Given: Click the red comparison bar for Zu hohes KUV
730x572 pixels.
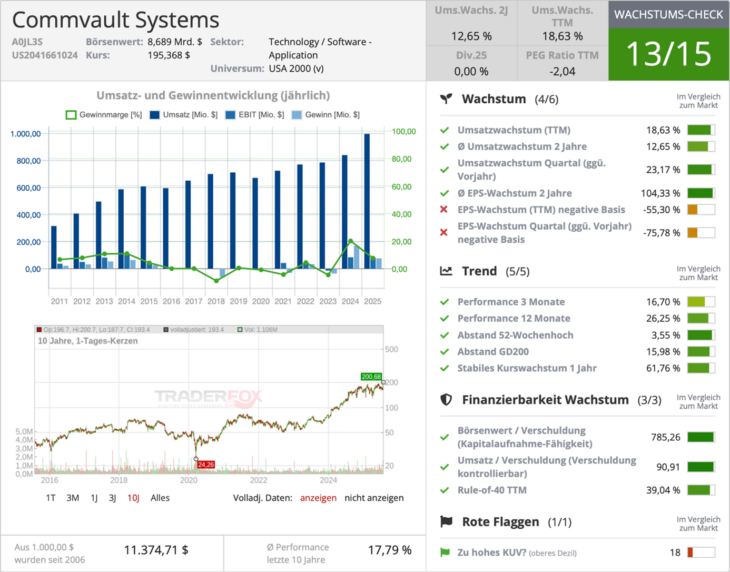Looking at the screenshot, I should (x=701, y=552).
